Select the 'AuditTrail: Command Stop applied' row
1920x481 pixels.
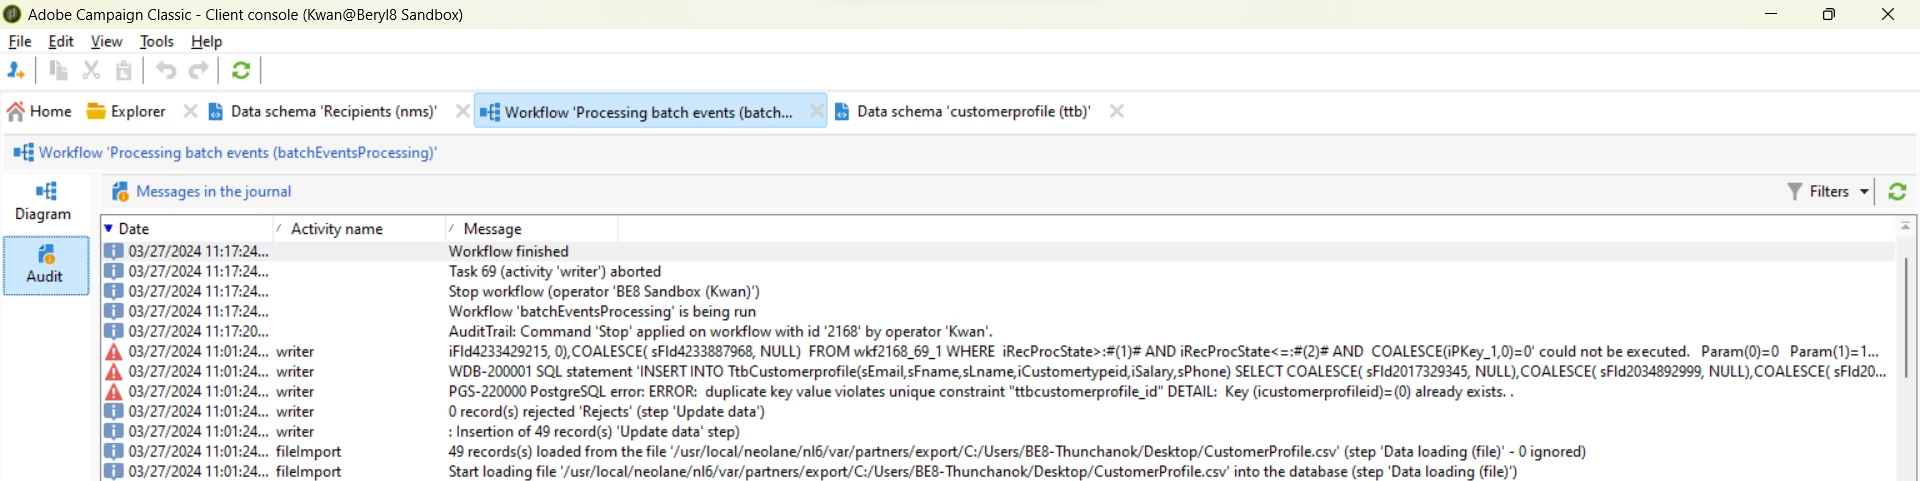998,331
